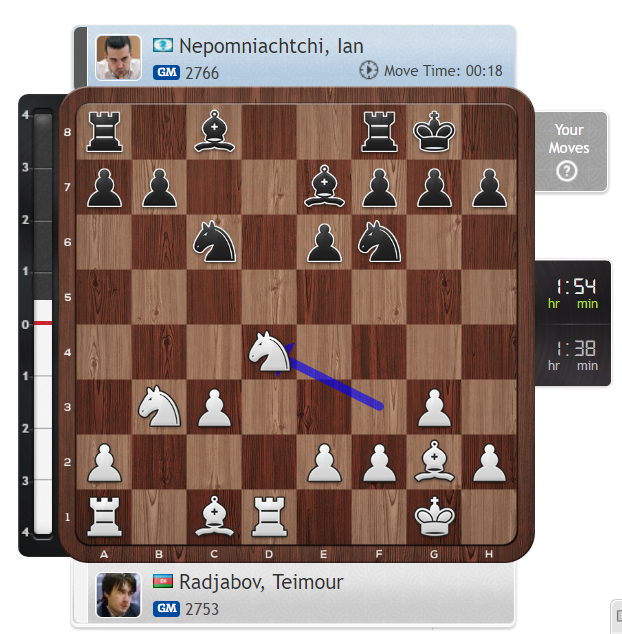The width and height of the screenshot is (622, 634).
Task: Click the empty e4 square
Action: pyautogui.click(x=324, y=351)
